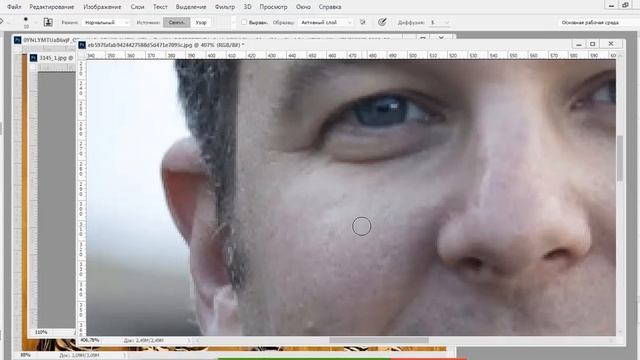The width and height of the screenshot is (640, 360).
Task: Open the Режим blending mode dropdown
Action: pyautogui.click(x=106, y=22)
